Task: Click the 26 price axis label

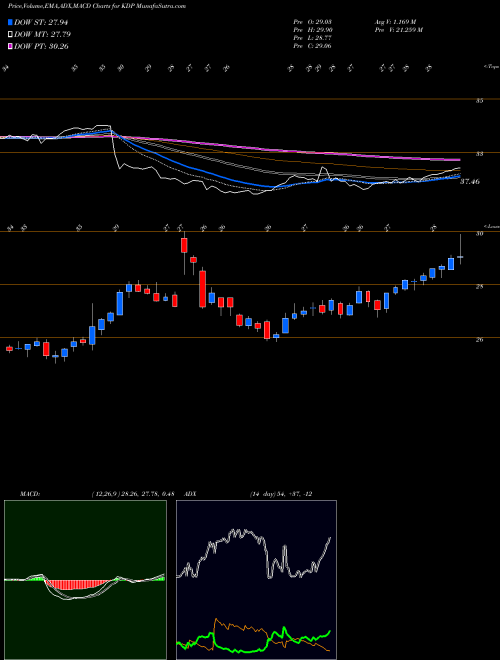Action: click(480, 340)
